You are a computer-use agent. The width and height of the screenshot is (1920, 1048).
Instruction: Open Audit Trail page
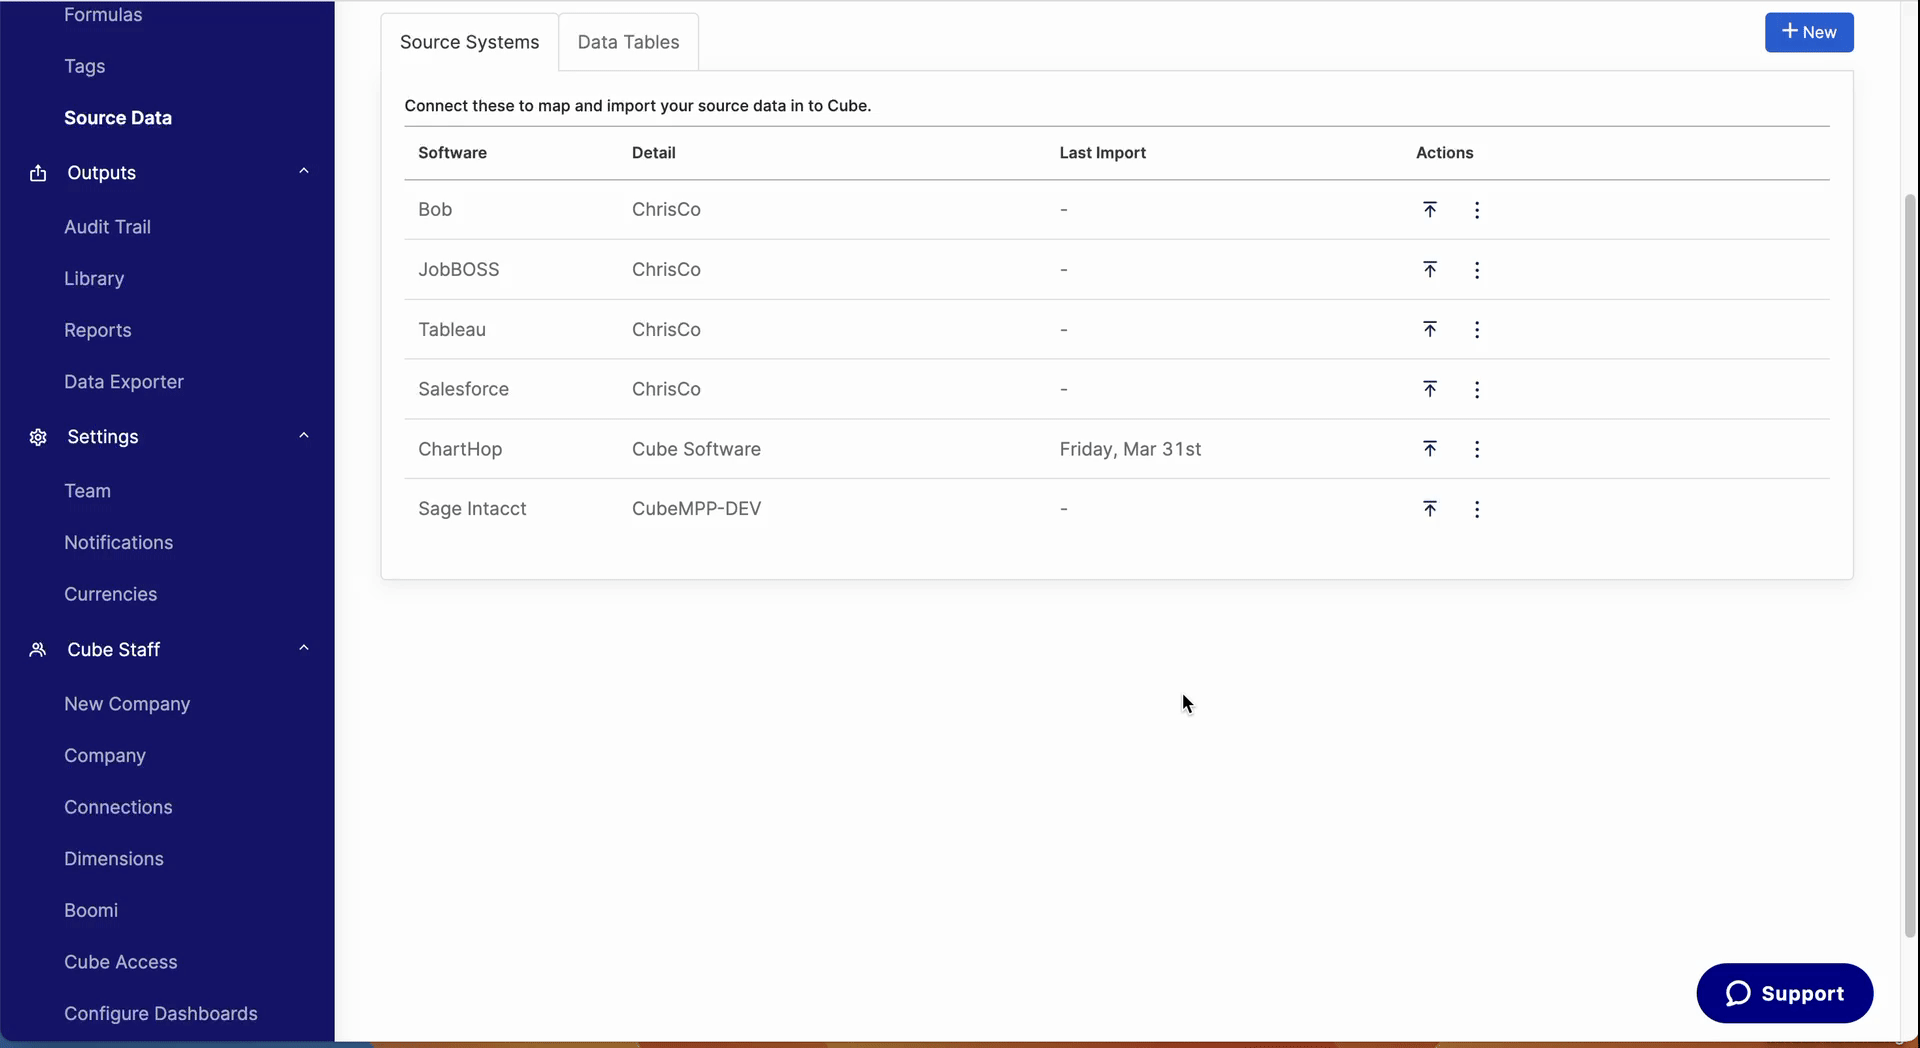pyautogui.click(x=107, y=227)
